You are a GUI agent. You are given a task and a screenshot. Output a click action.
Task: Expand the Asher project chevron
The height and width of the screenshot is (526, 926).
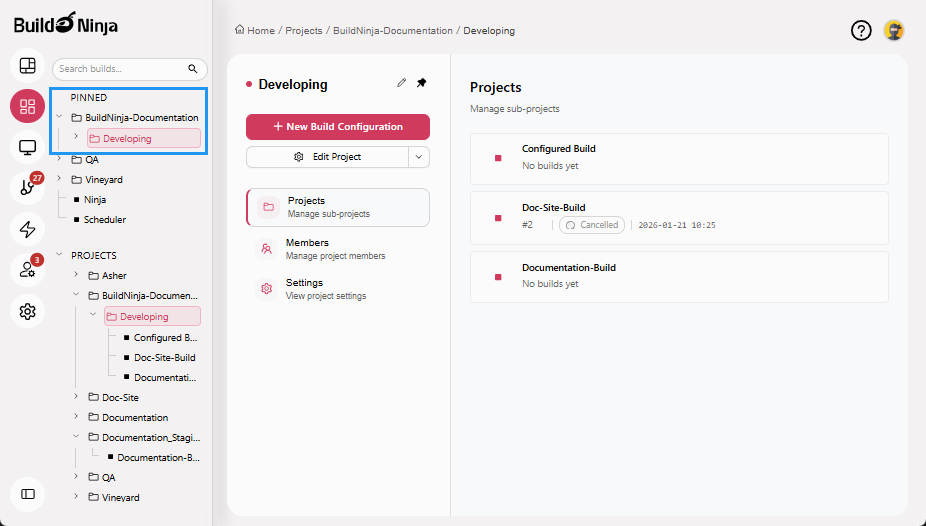(76, 275)
